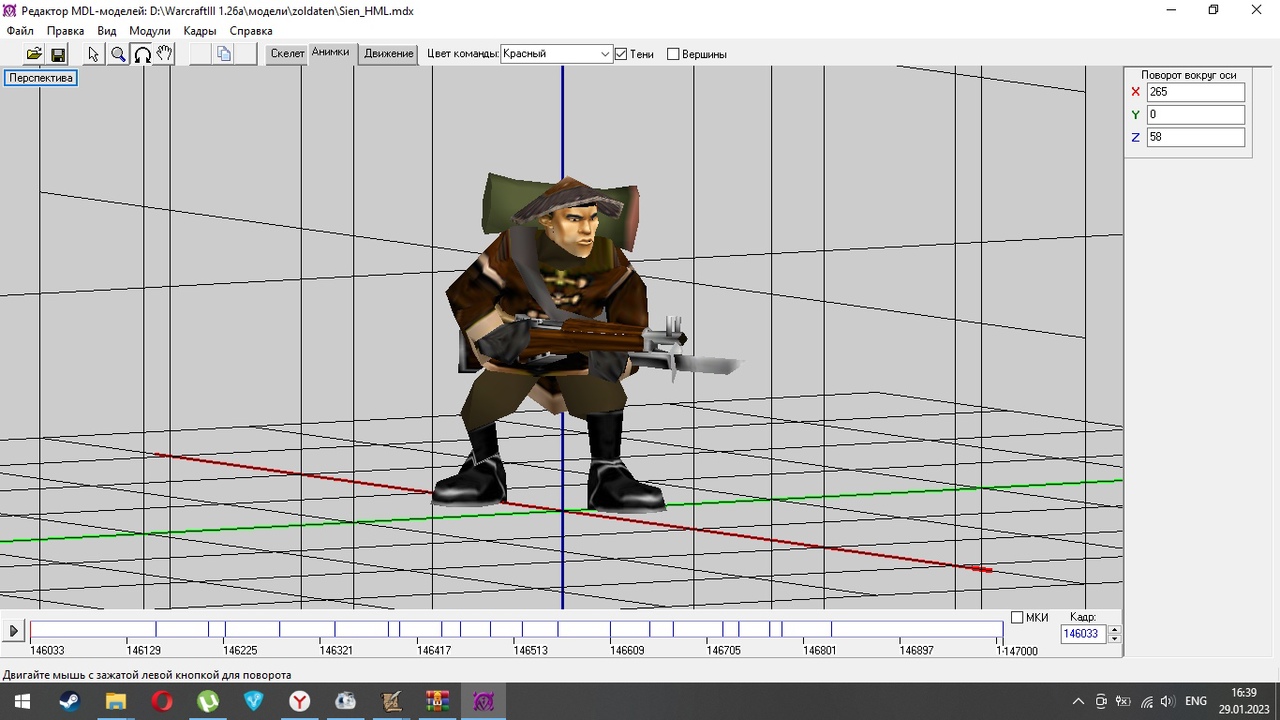Viewport: 1280px width, 720px height.
Task: Pick the hand pan tool
Action: click(x=165, y=54)
